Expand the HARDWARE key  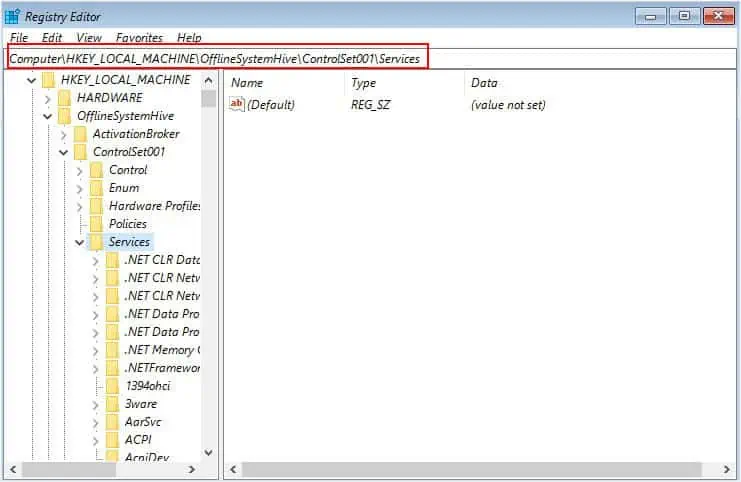(47, 99)
